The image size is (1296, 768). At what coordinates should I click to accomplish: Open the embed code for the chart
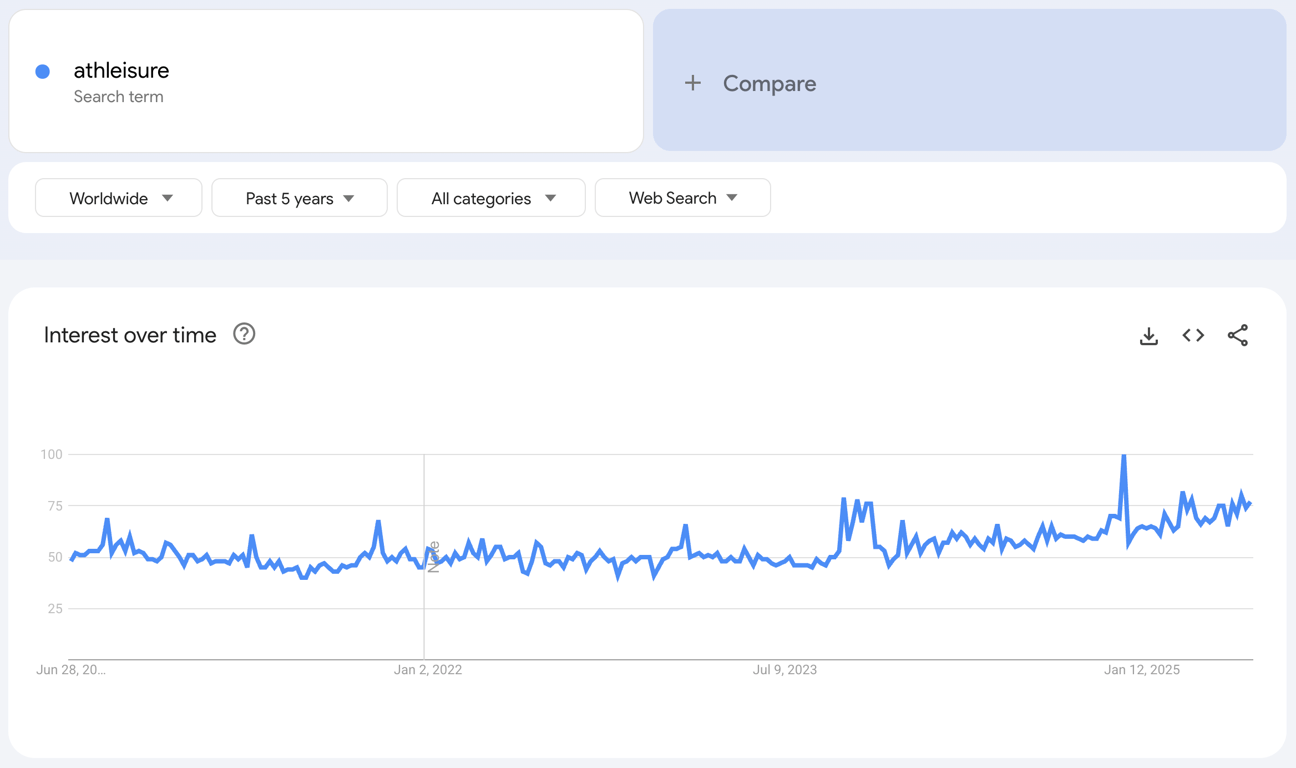coord(1193,336)
